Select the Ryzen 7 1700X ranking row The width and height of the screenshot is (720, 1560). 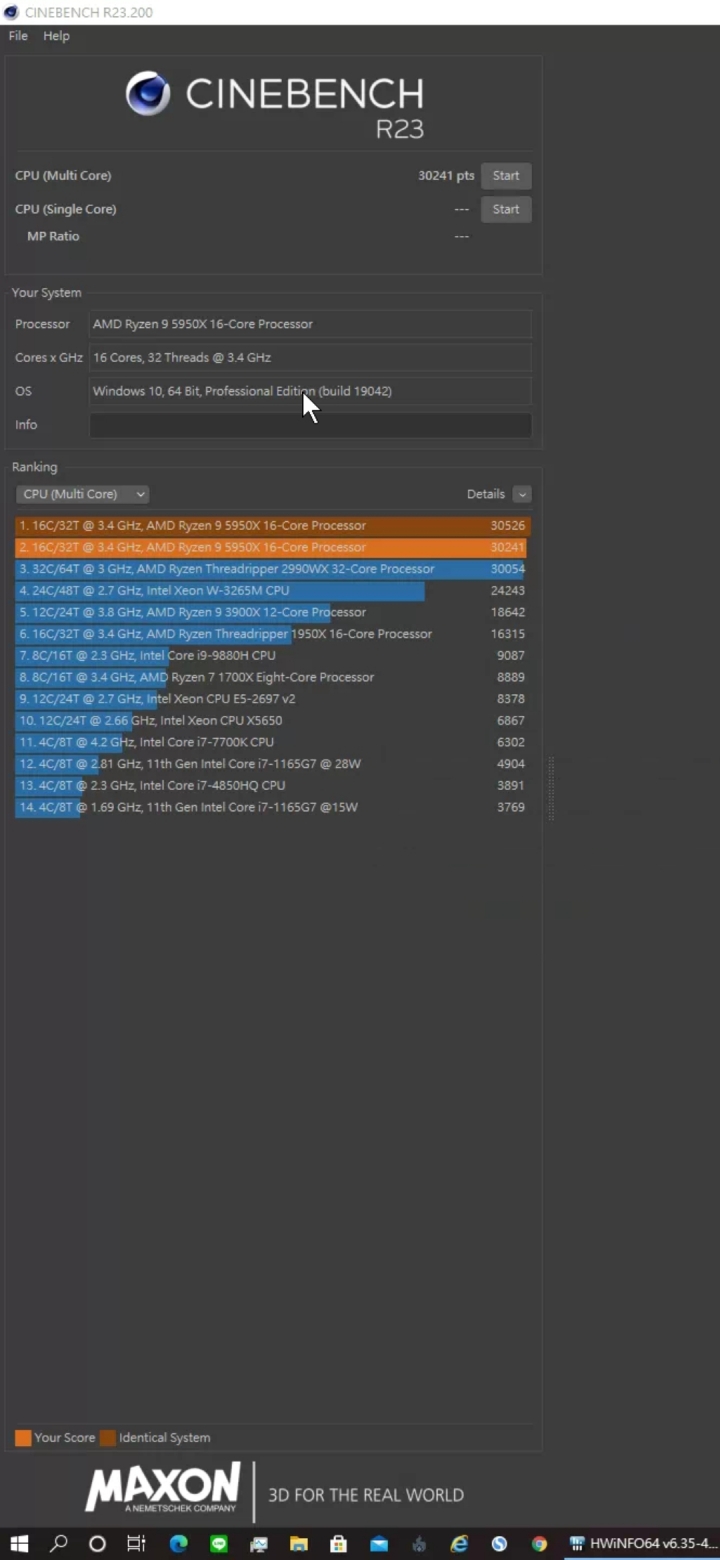(273, 677)
